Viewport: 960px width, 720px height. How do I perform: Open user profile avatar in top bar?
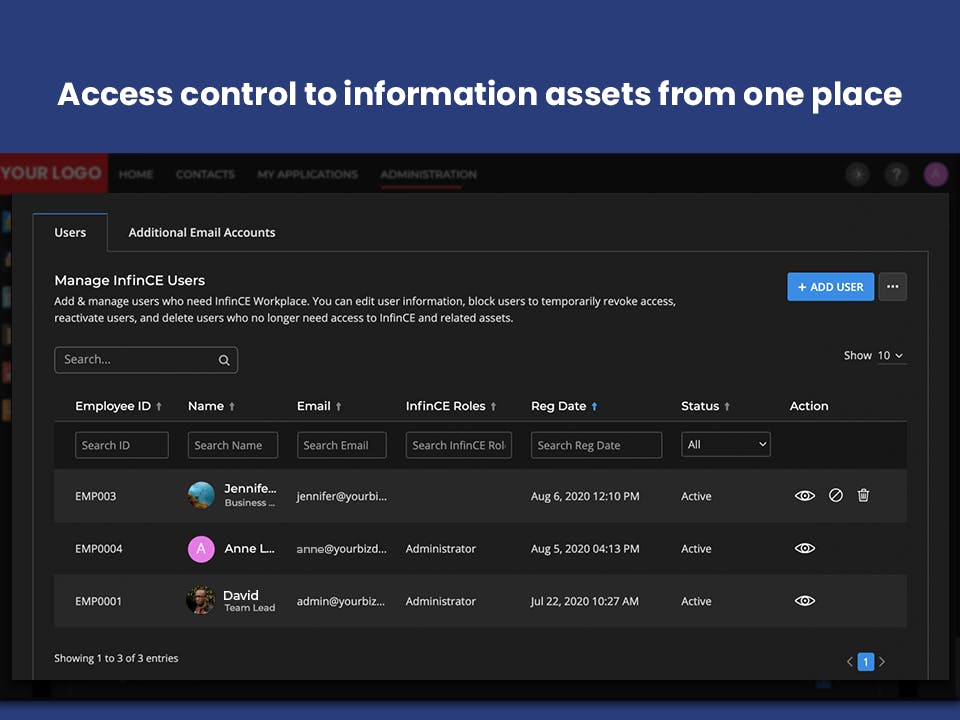coord(936,174)
